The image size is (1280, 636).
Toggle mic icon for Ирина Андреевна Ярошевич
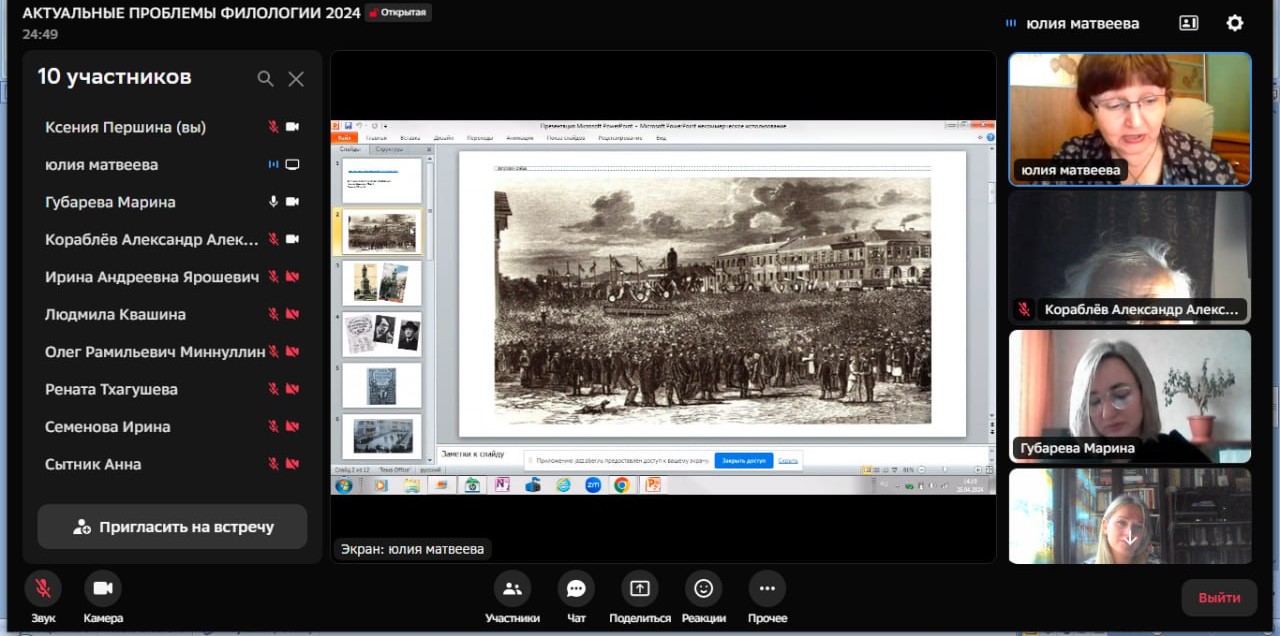273,277
